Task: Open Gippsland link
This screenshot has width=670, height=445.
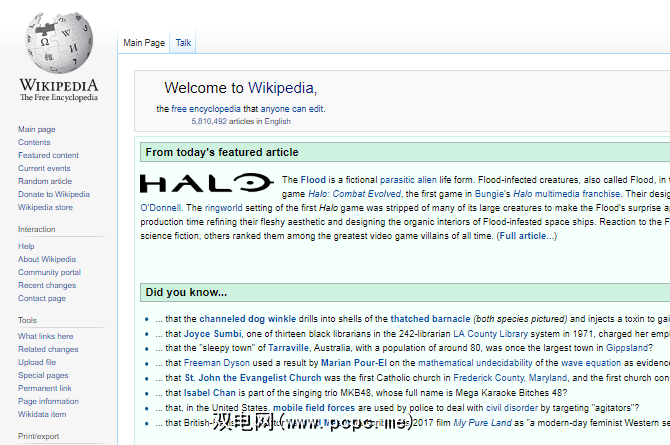Action: [627, 348]
